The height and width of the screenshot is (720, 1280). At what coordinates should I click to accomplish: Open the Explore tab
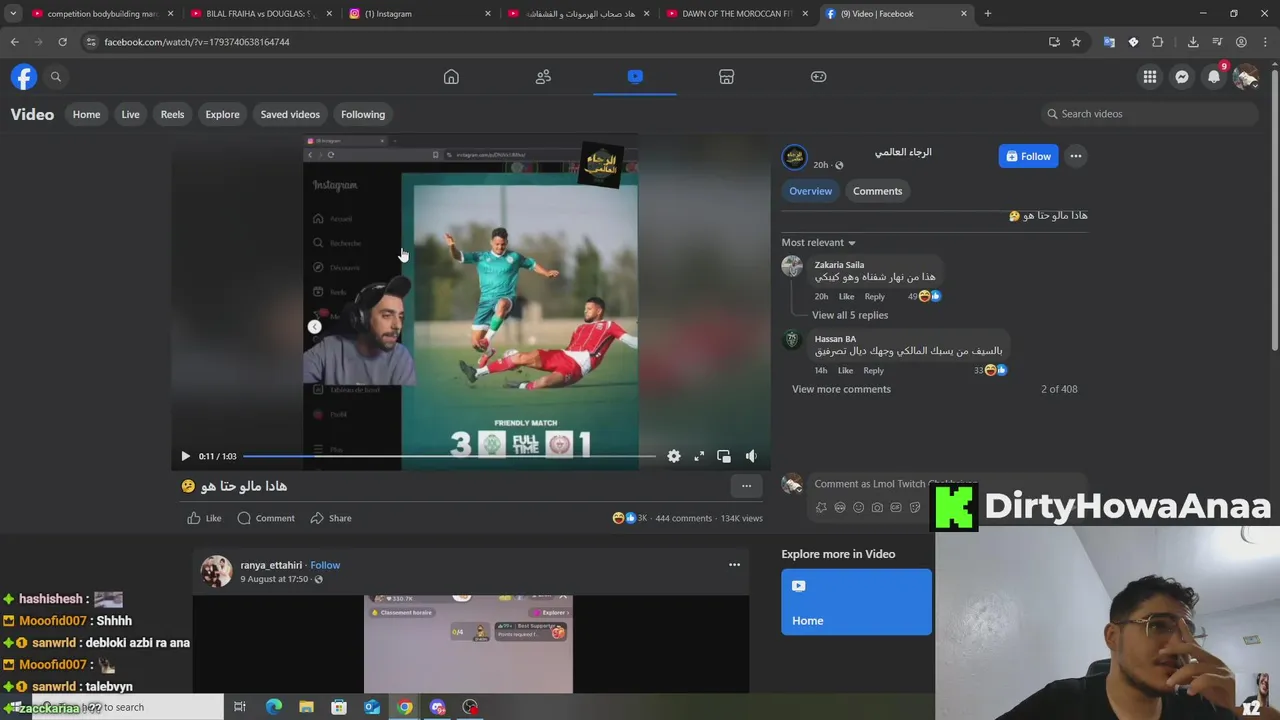[x=222, y=114]
